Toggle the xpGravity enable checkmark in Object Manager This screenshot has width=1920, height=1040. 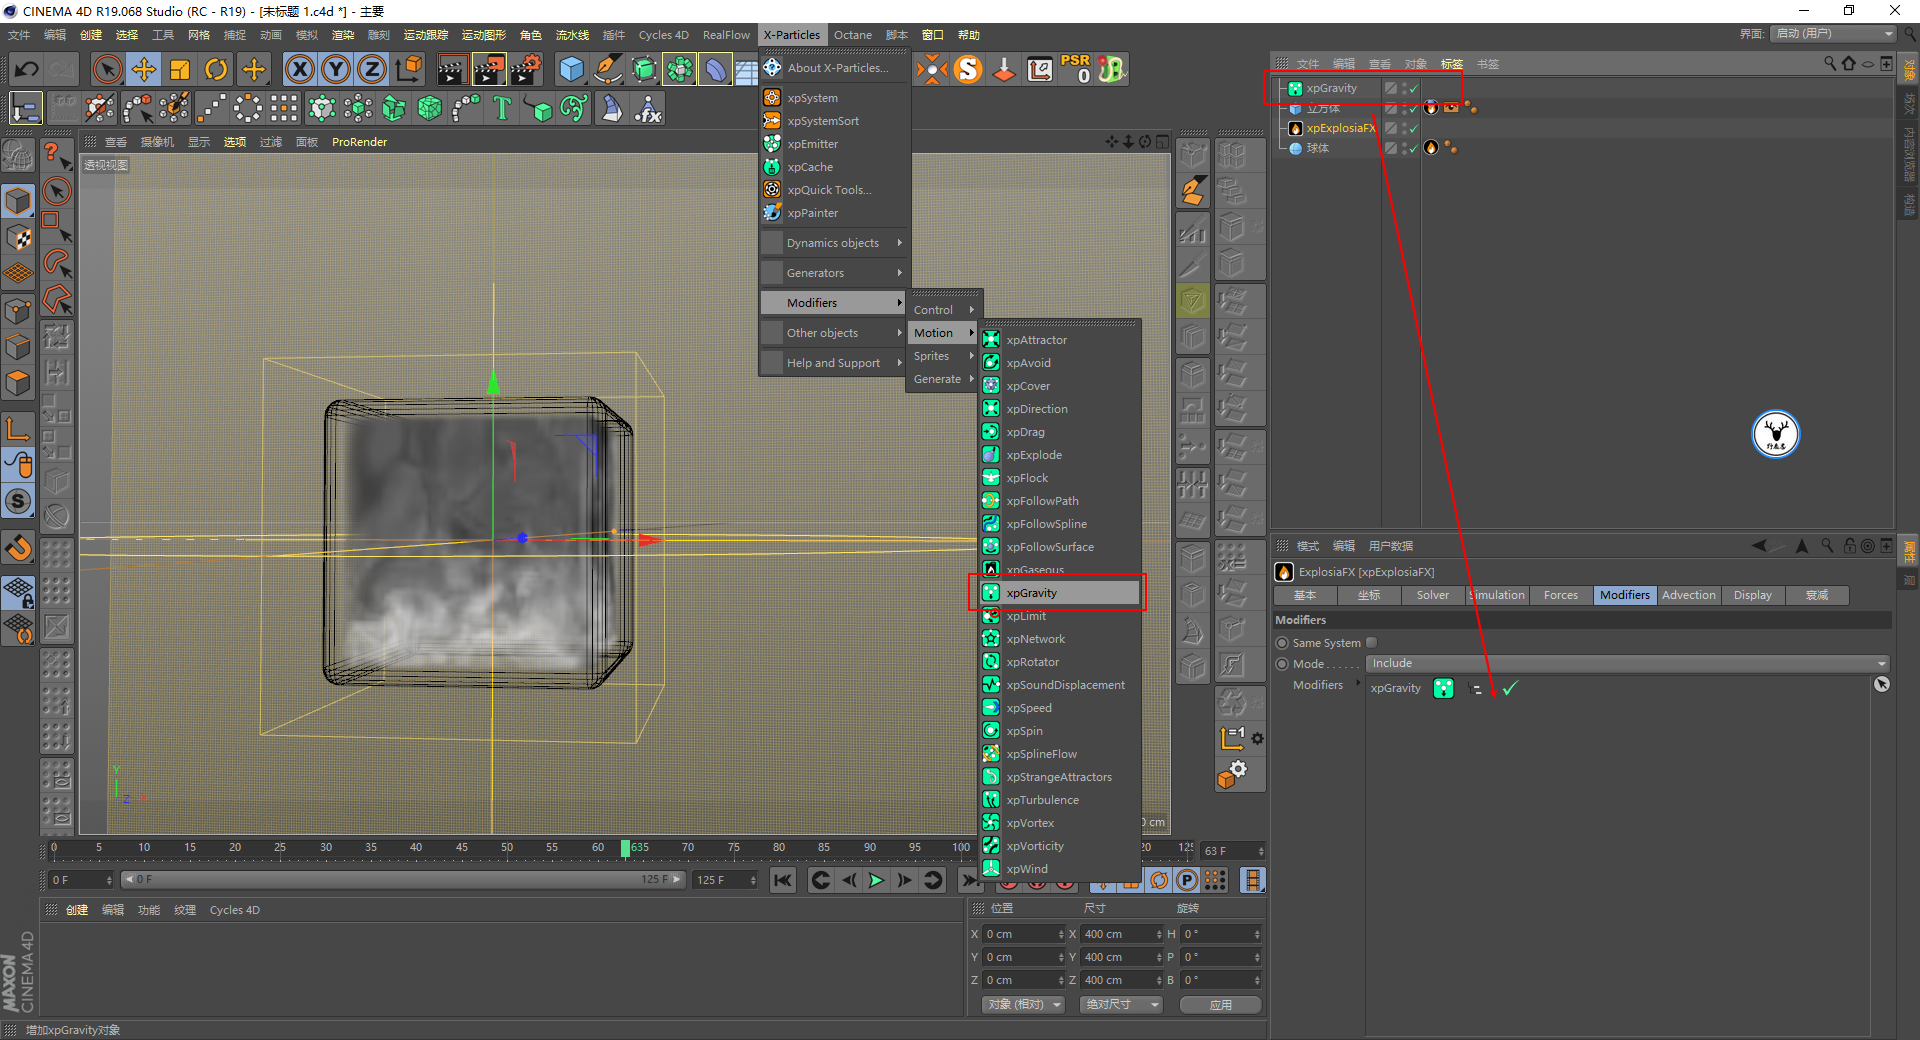[x=1414, y=88]
